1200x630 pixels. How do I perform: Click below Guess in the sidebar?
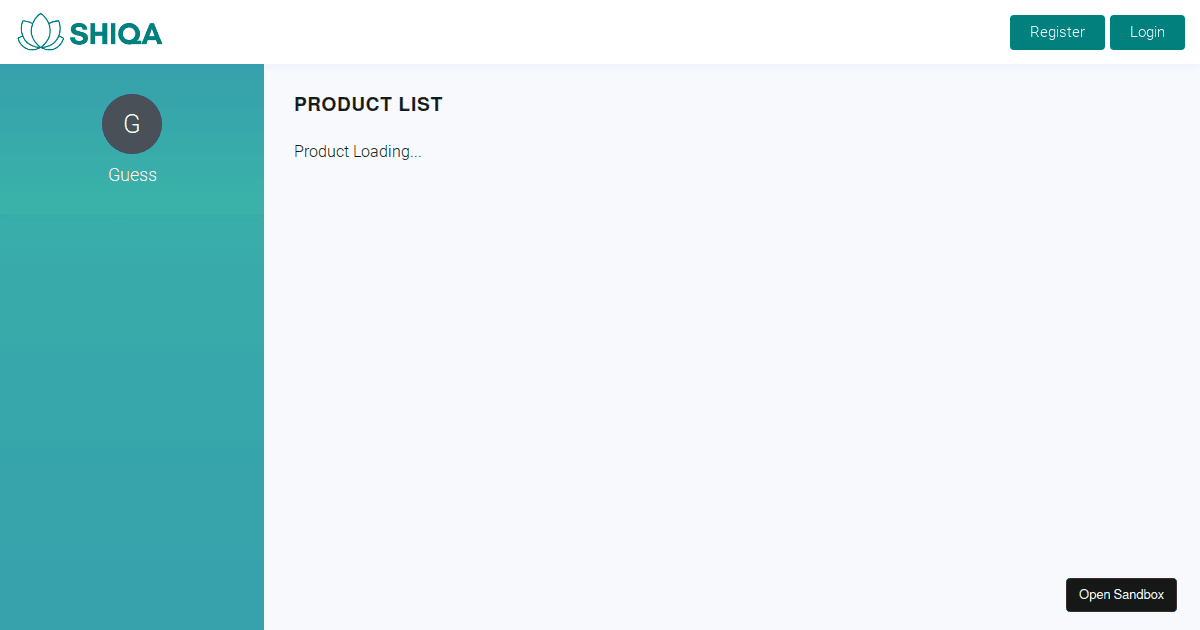132,250
